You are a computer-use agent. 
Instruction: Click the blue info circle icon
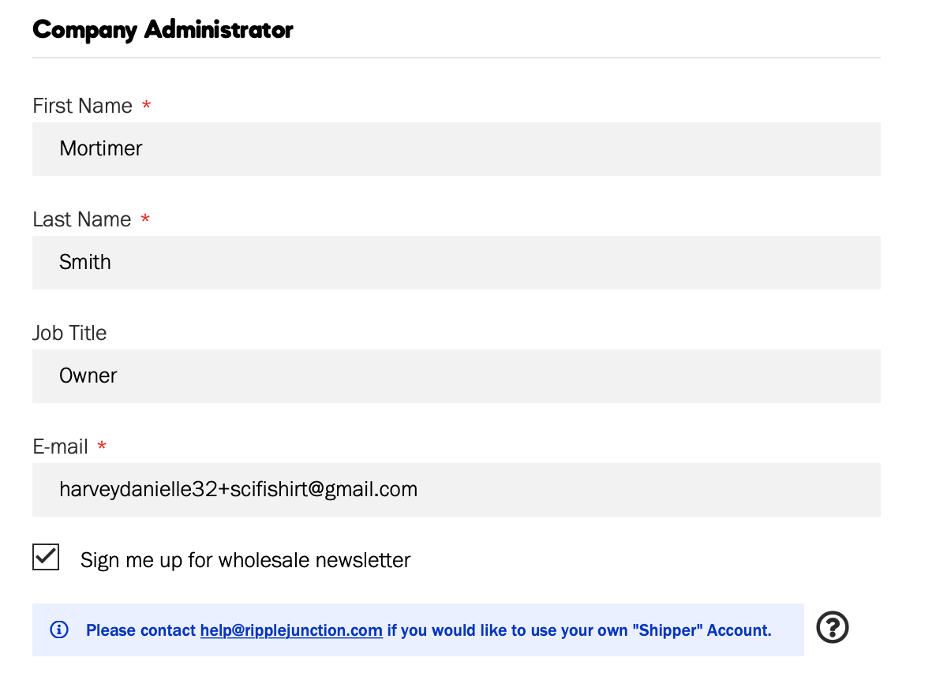click(x=59, y=630)
